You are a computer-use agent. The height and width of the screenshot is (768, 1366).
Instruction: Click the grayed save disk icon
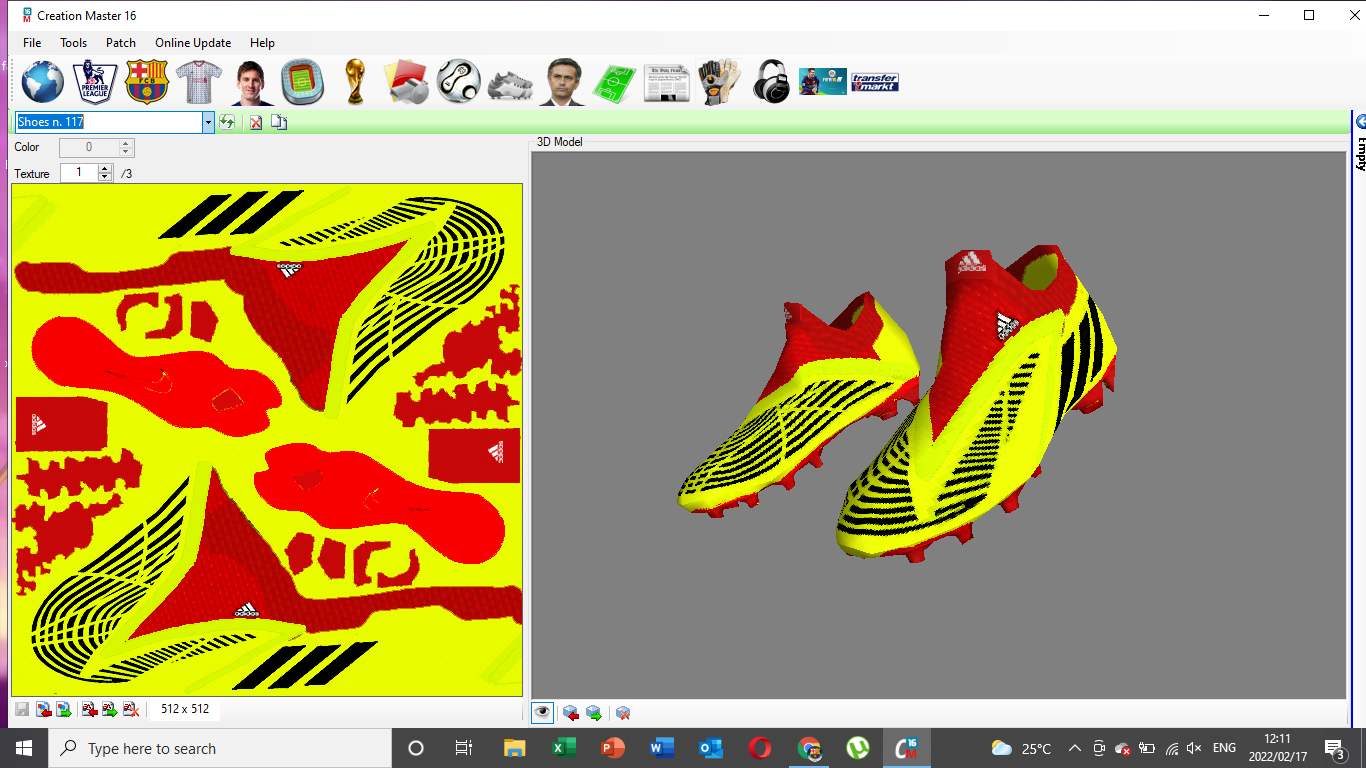(22, 710)
